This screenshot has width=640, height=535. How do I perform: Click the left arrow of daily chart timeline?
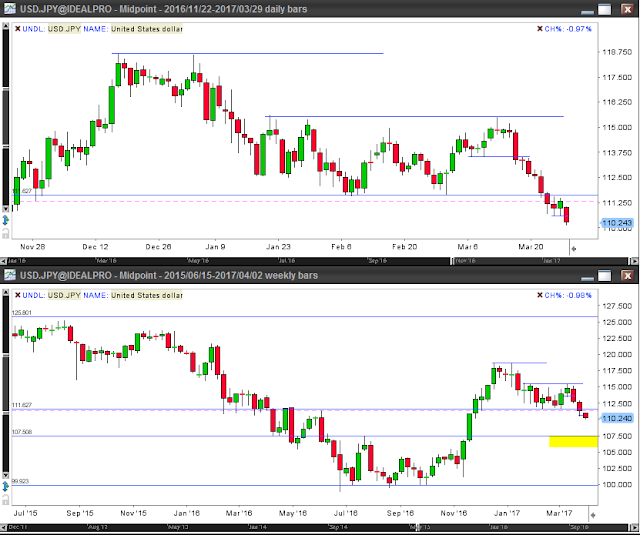coord(3,261)
